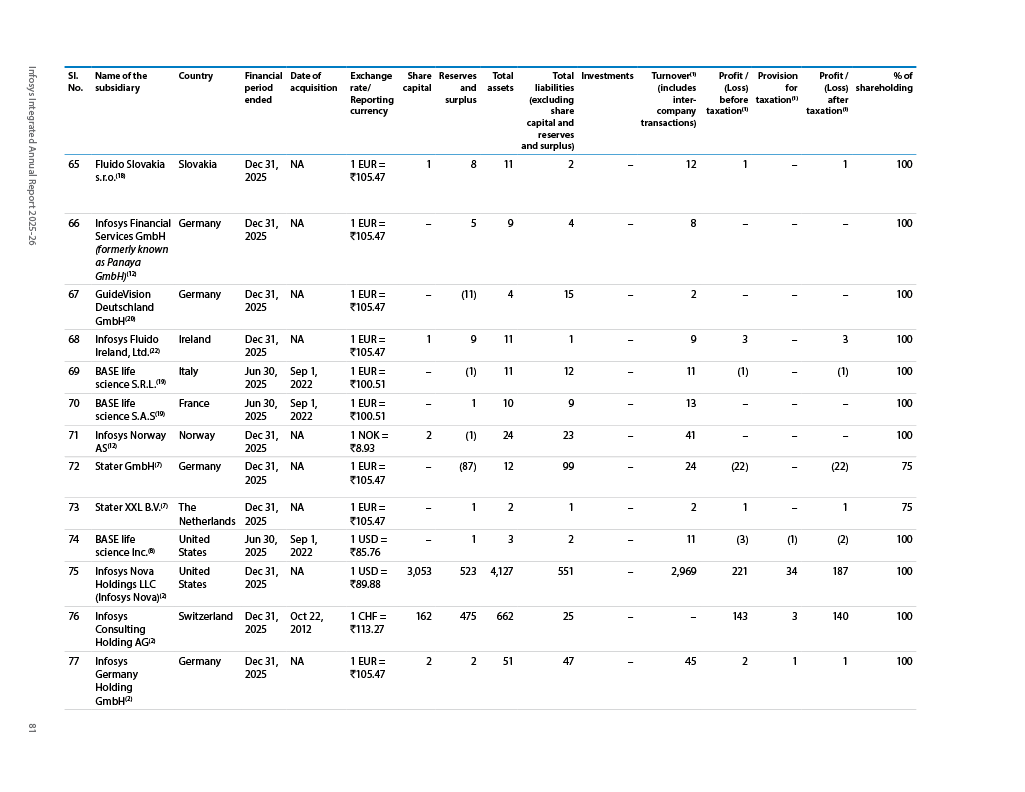Click shareholding '75' for Stater GmbH
The height and width of the screenshot is (792, 1025).
tap(907, 467)
